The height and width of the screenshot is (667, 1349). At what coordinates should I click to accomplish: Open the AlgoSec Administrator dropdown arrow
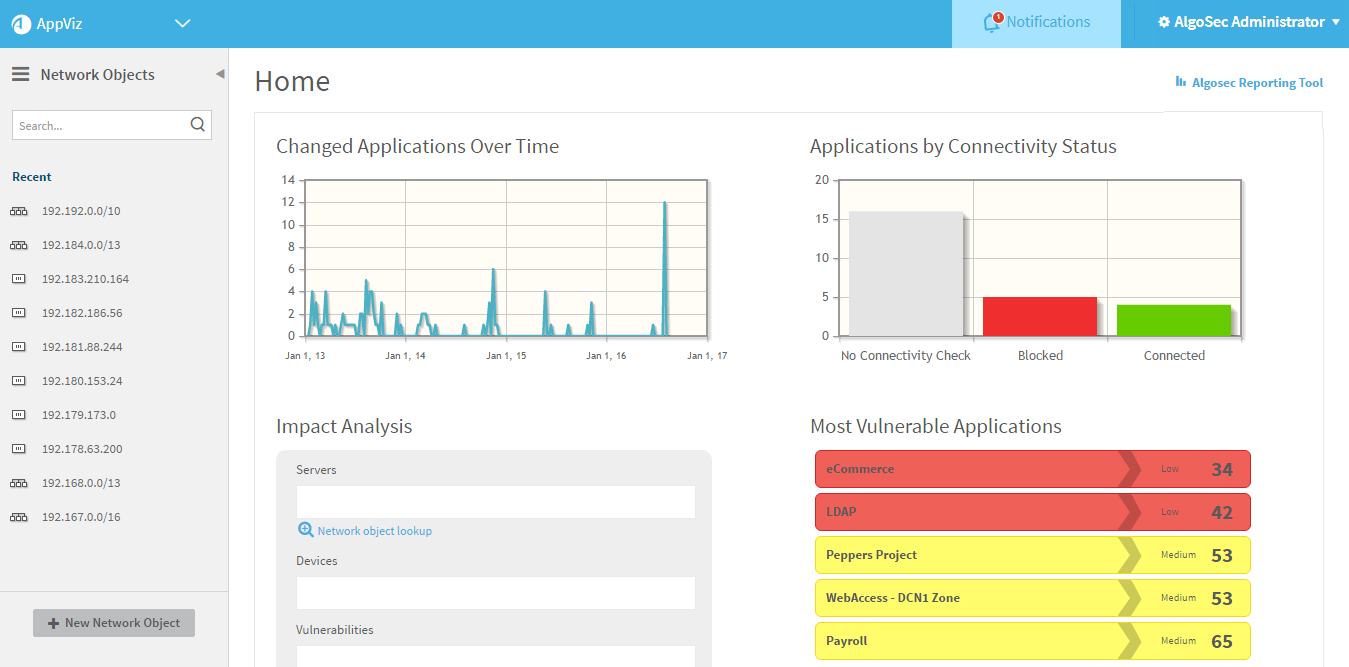[1336, 22]
